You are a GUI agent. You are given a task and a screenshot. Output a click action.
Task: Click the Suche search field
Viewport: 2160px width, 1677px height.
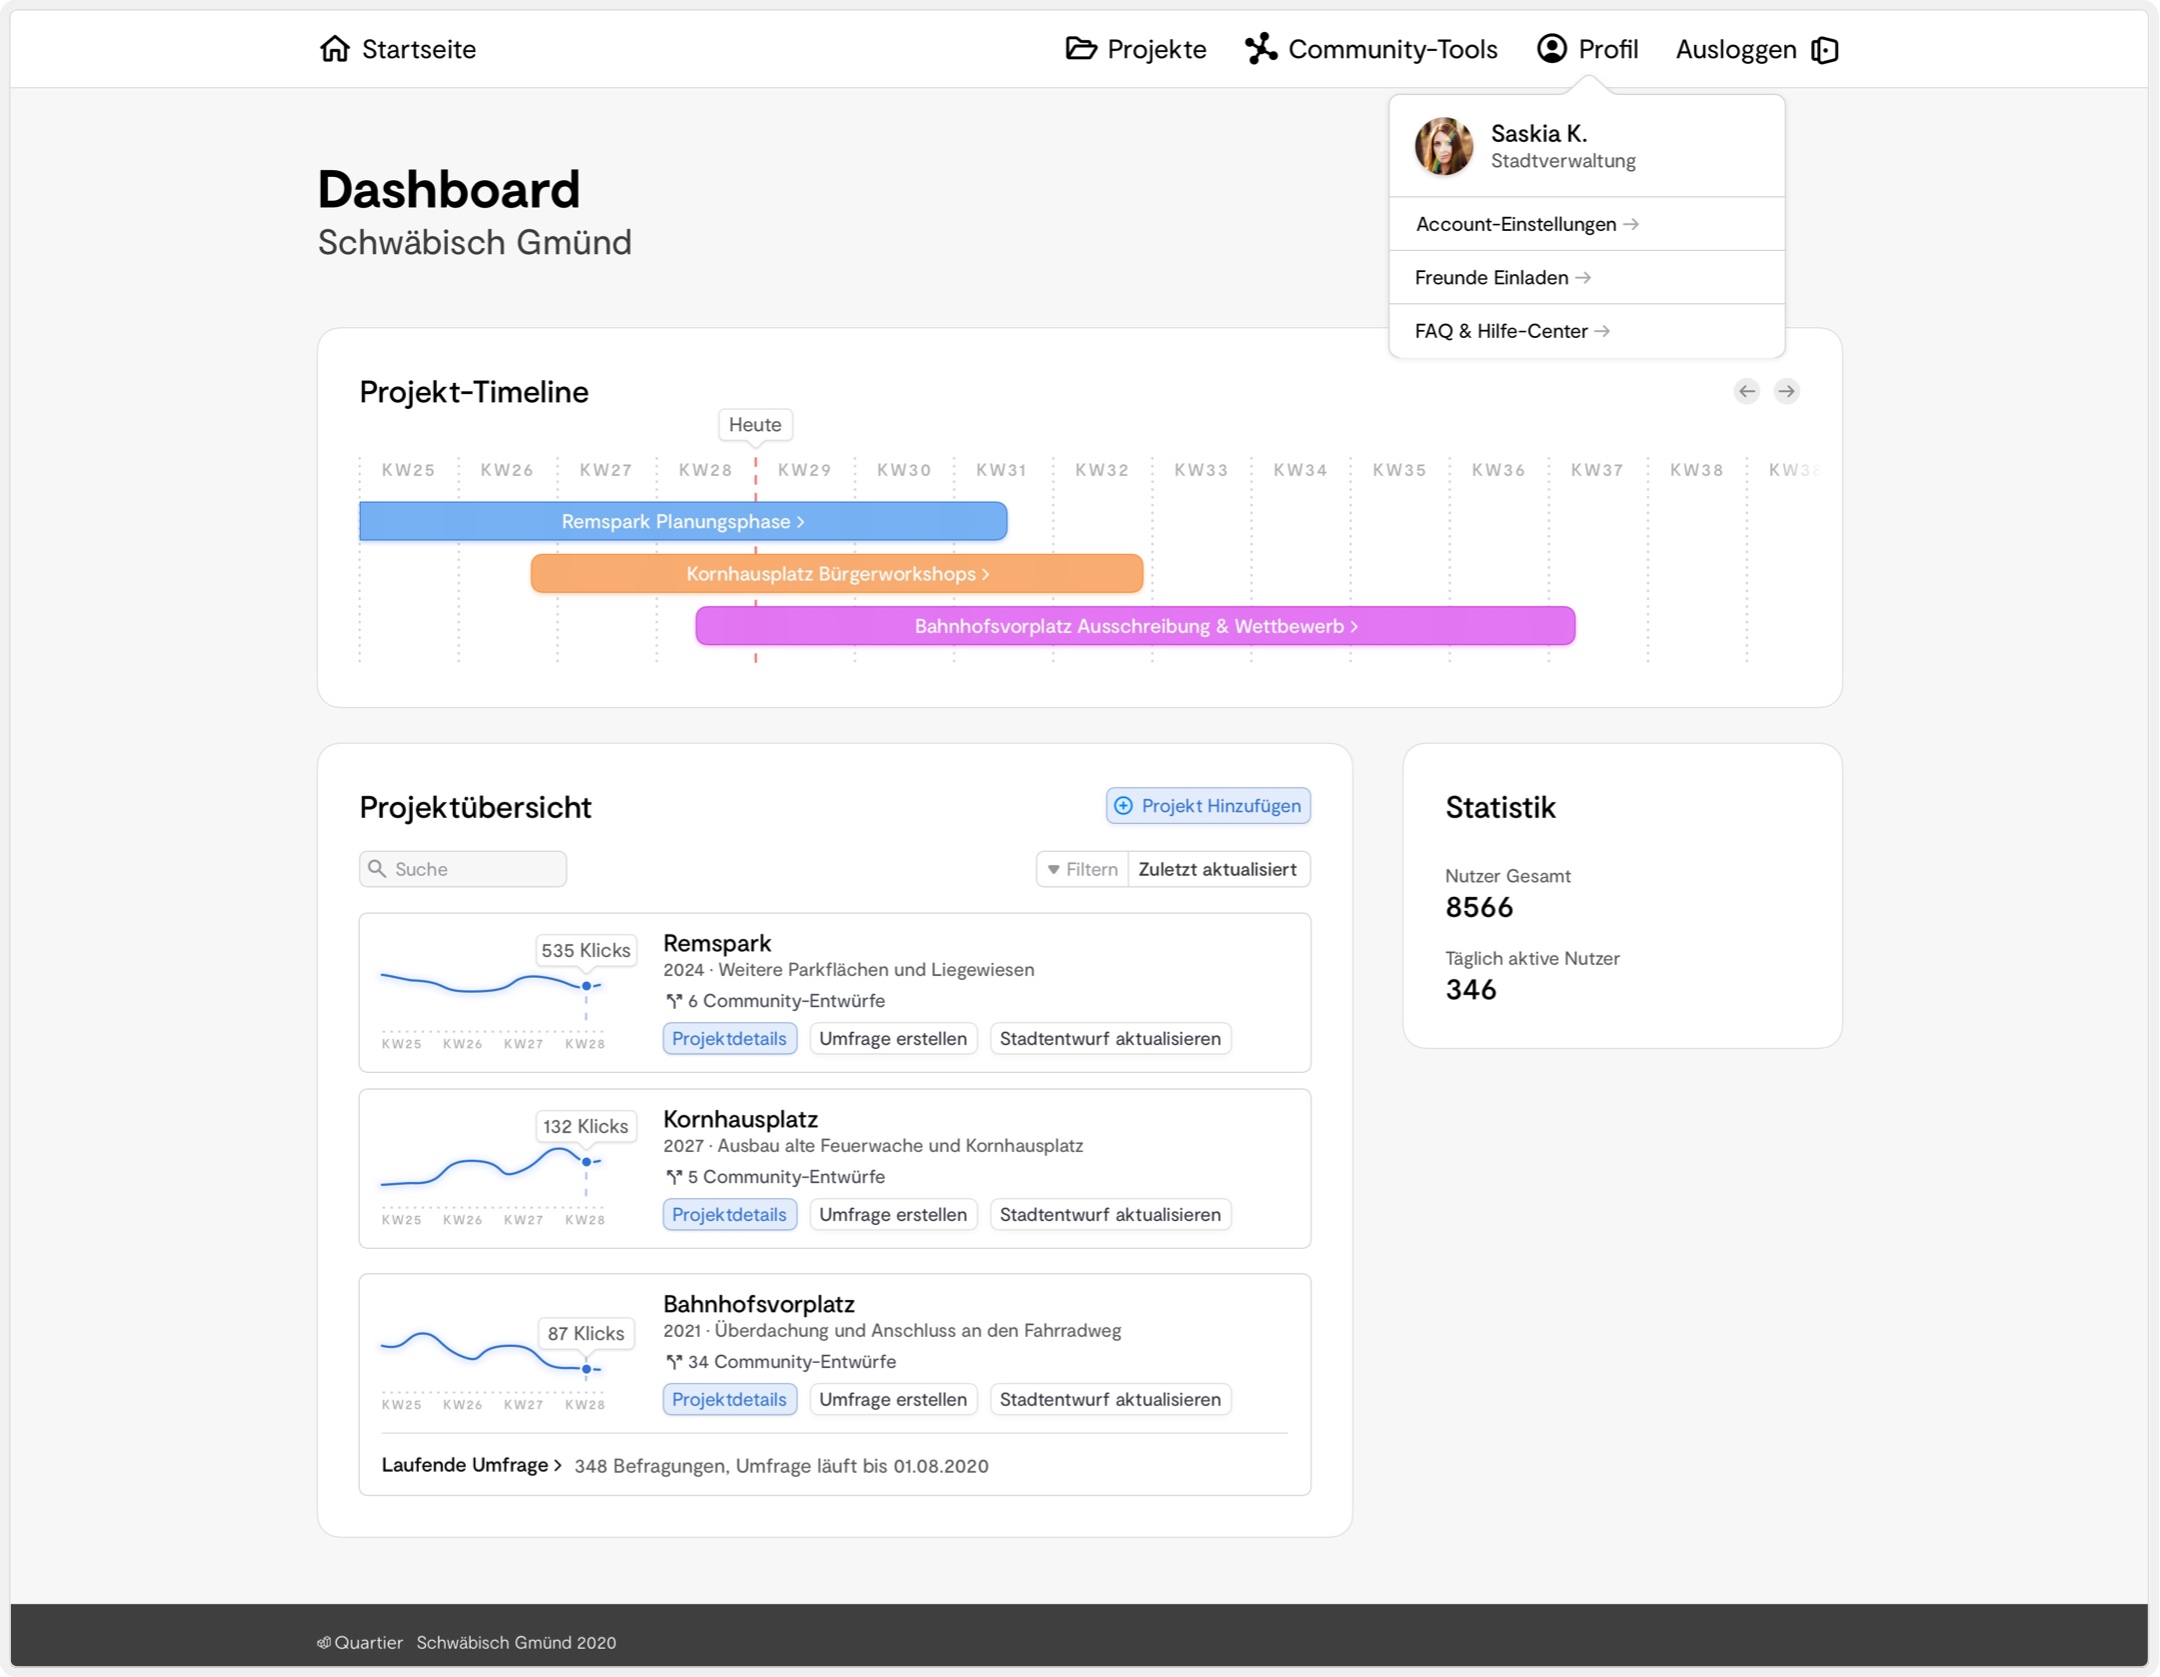(x=463, y=869)
